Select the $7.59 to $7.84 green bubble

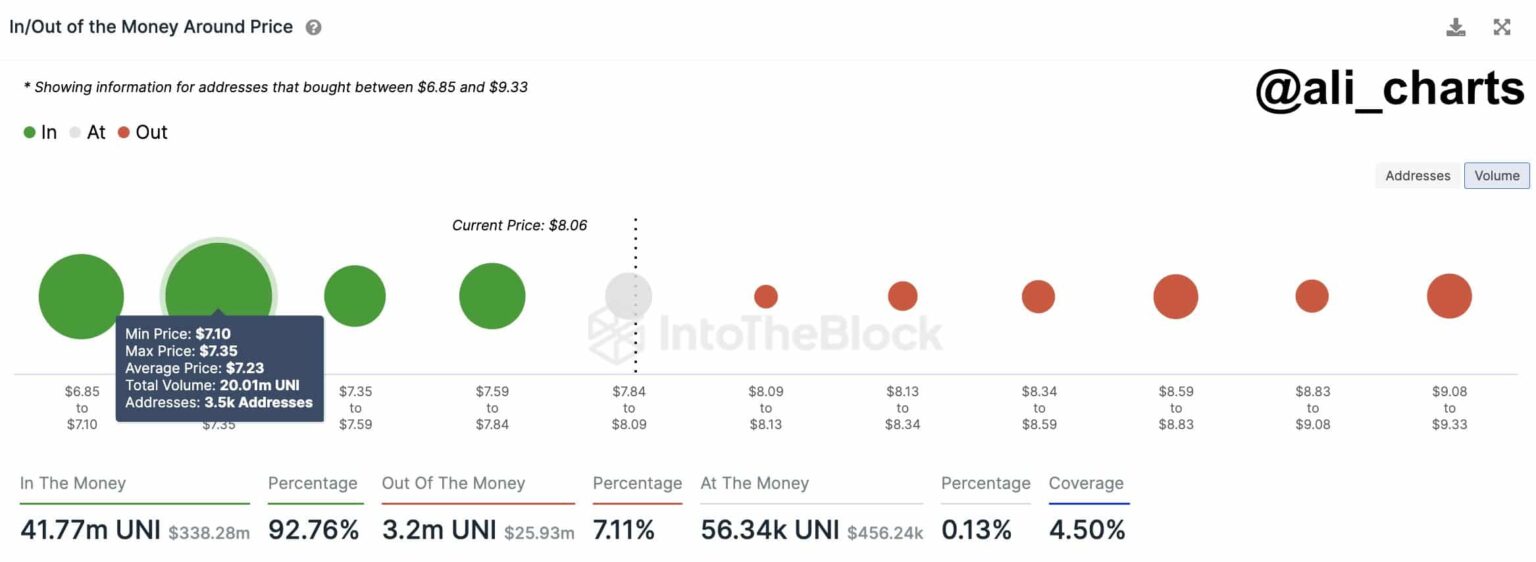[x=492, y=296]
